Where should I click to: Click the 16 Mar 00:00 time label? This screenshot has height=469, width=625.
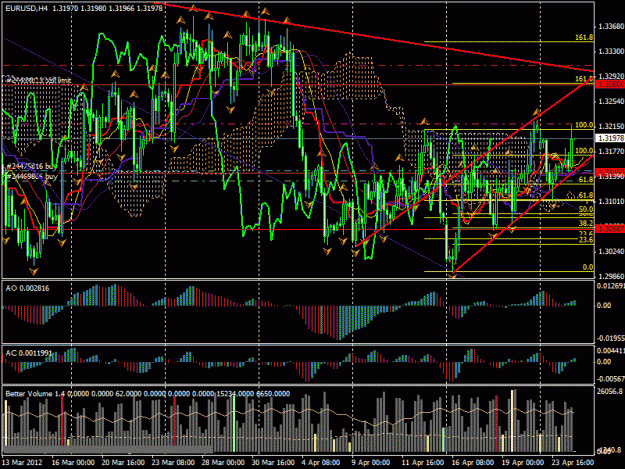pyautogui.click(x=73, y=462)
